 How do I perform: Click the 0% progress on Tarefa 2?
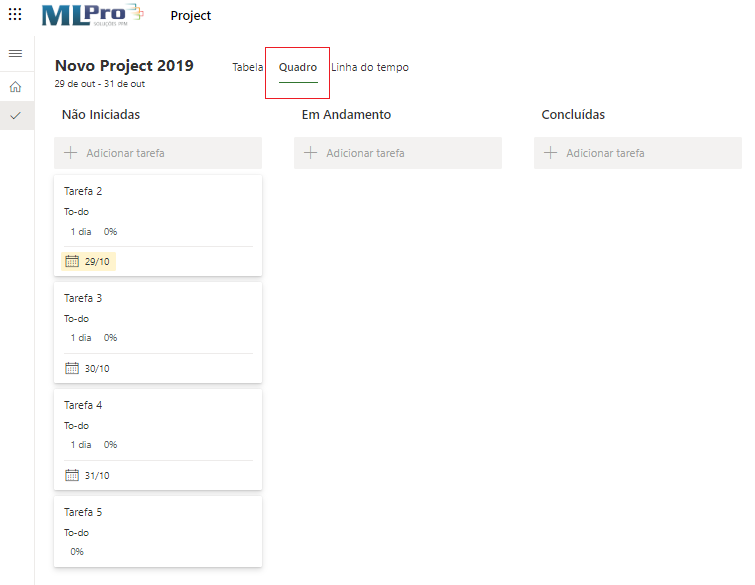110,232
